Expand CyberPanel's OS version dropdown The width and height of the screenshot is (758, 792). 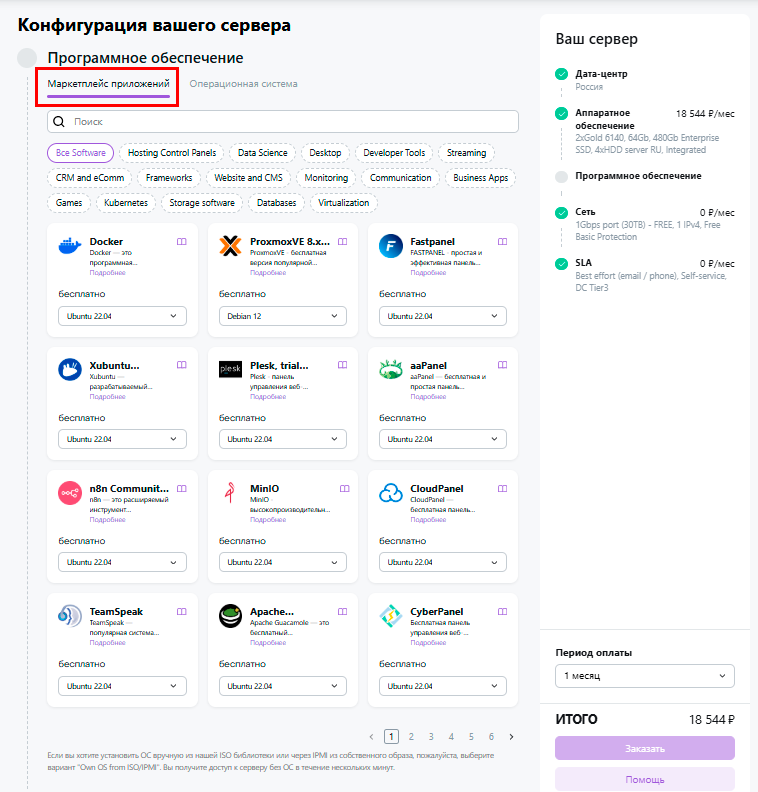click(x=443, y=686)
